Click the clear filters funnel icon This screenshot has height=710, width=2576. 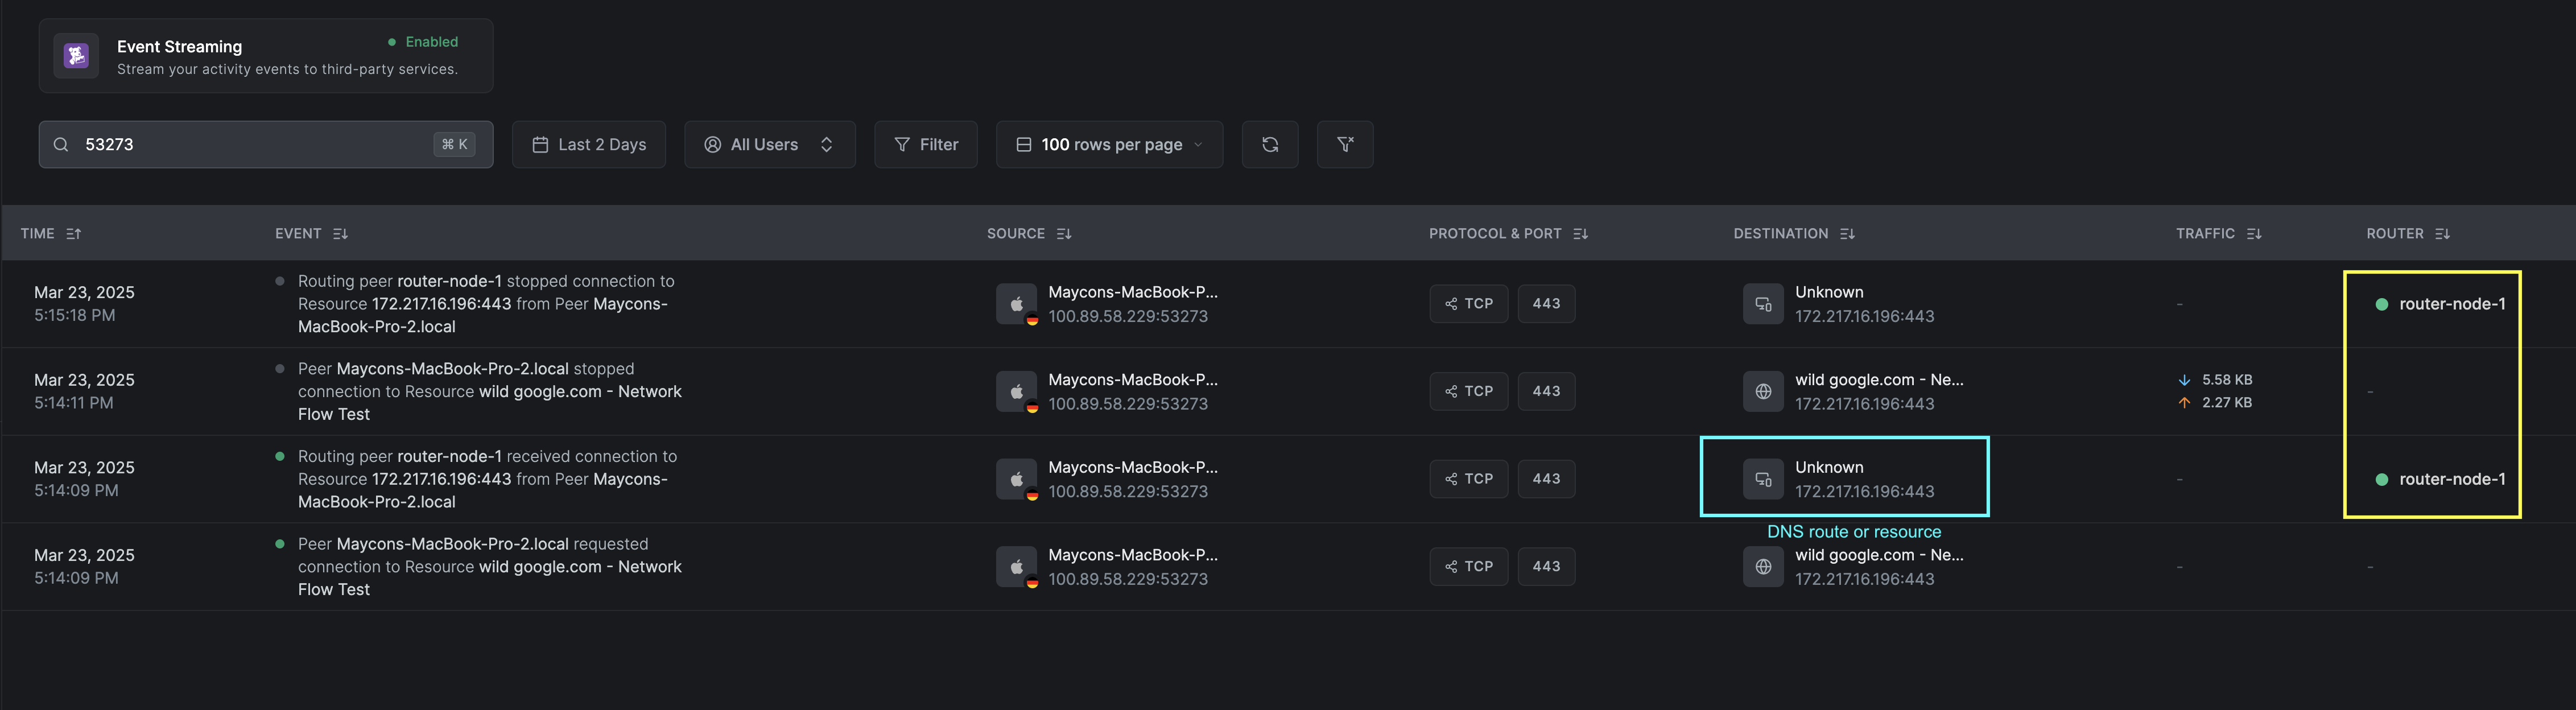(1344, 145)
